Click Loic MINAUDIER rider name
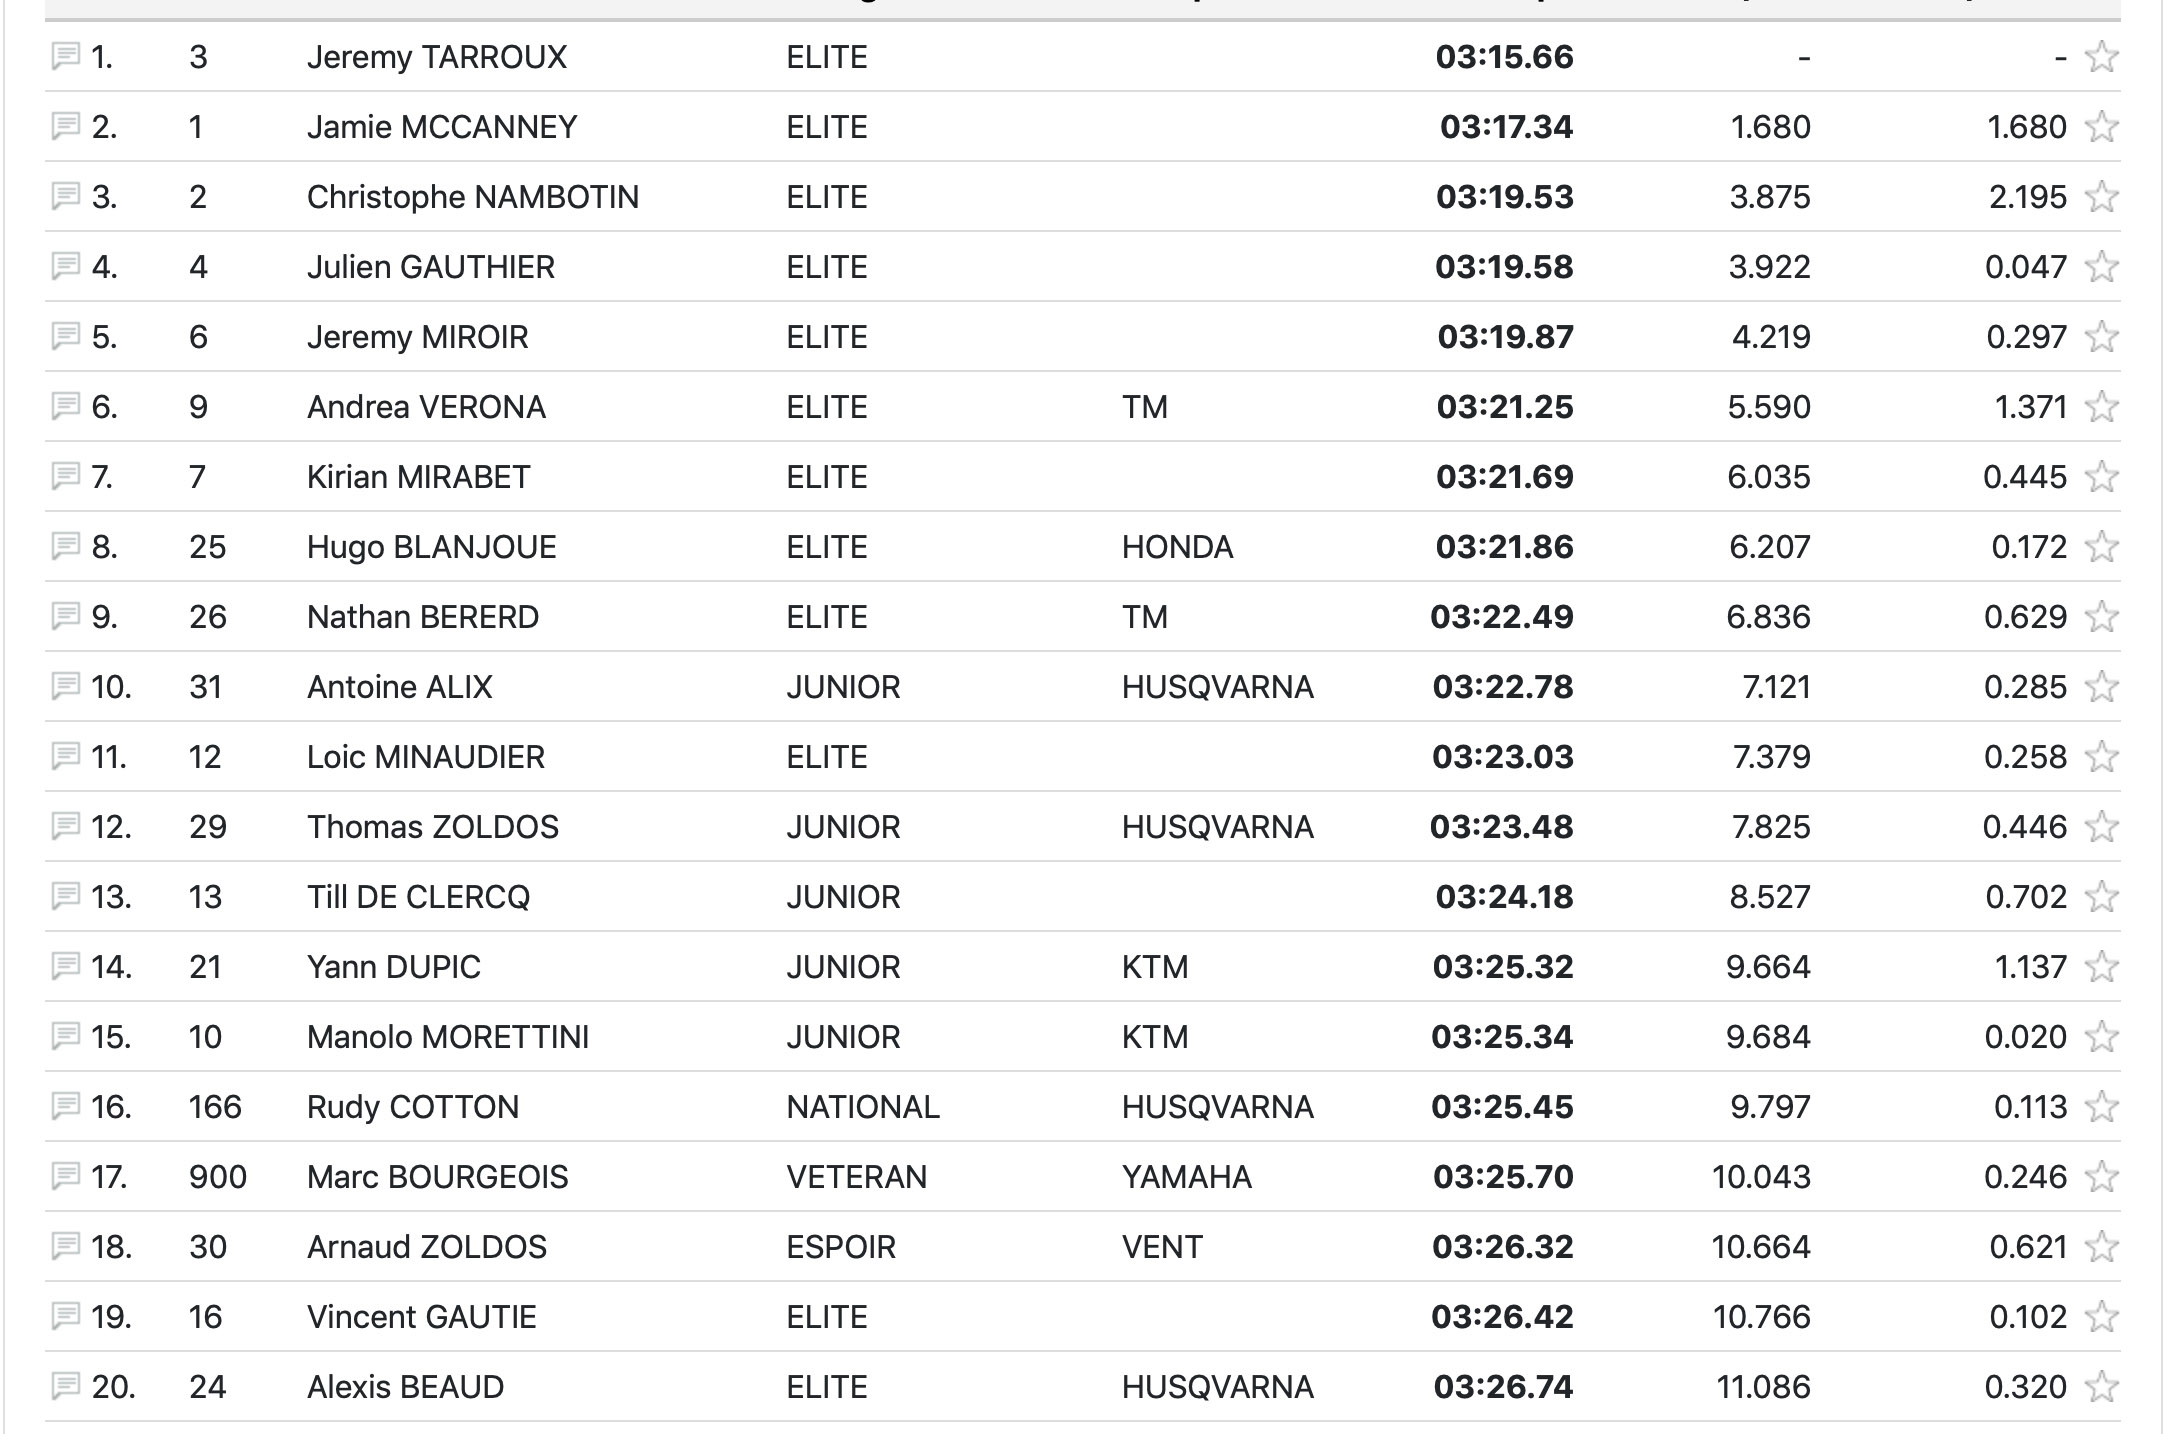This screenshot has width=2170, height=1434. (425, 757)
